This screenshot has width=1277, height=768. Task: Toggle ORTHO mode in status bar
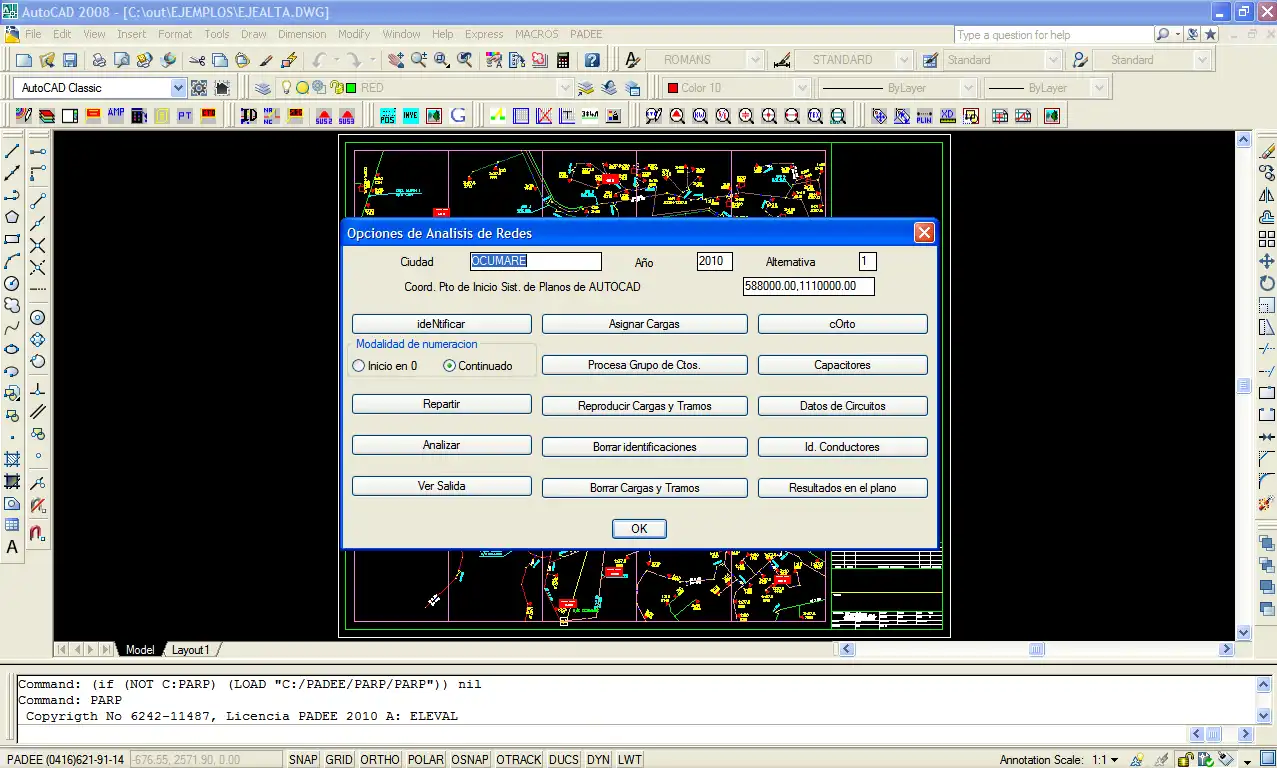tap(379, 760)
